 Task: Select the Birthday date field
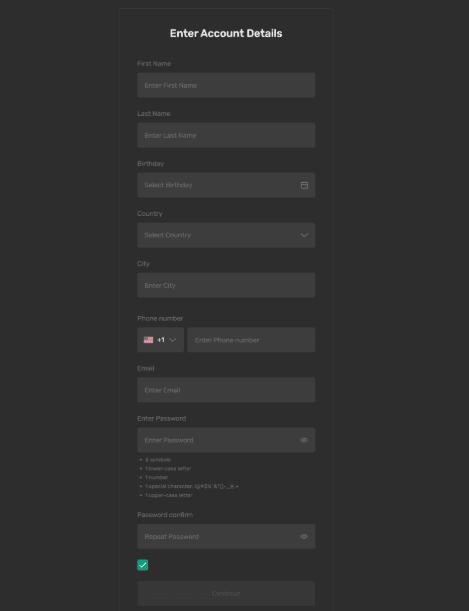coord(226,185)
